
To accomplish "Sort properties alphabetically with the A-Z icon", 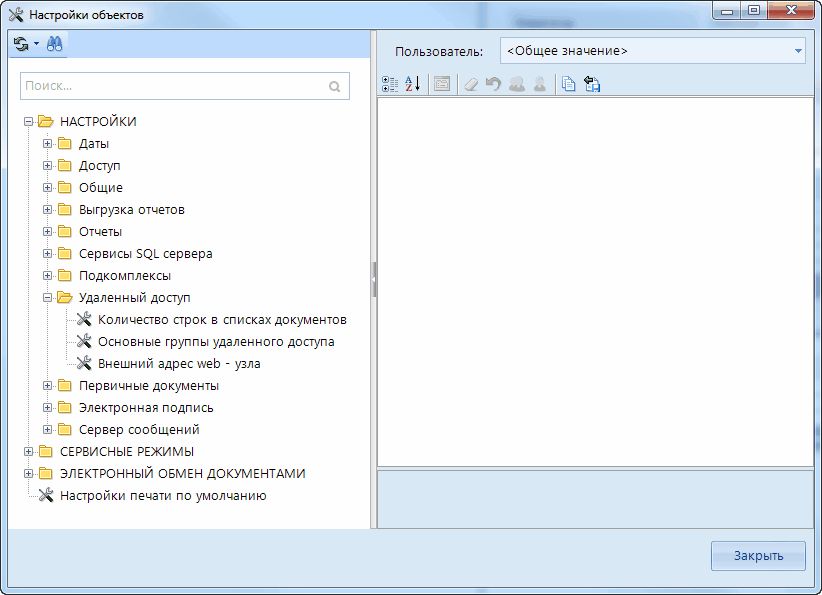I will (x=413, y=85).
